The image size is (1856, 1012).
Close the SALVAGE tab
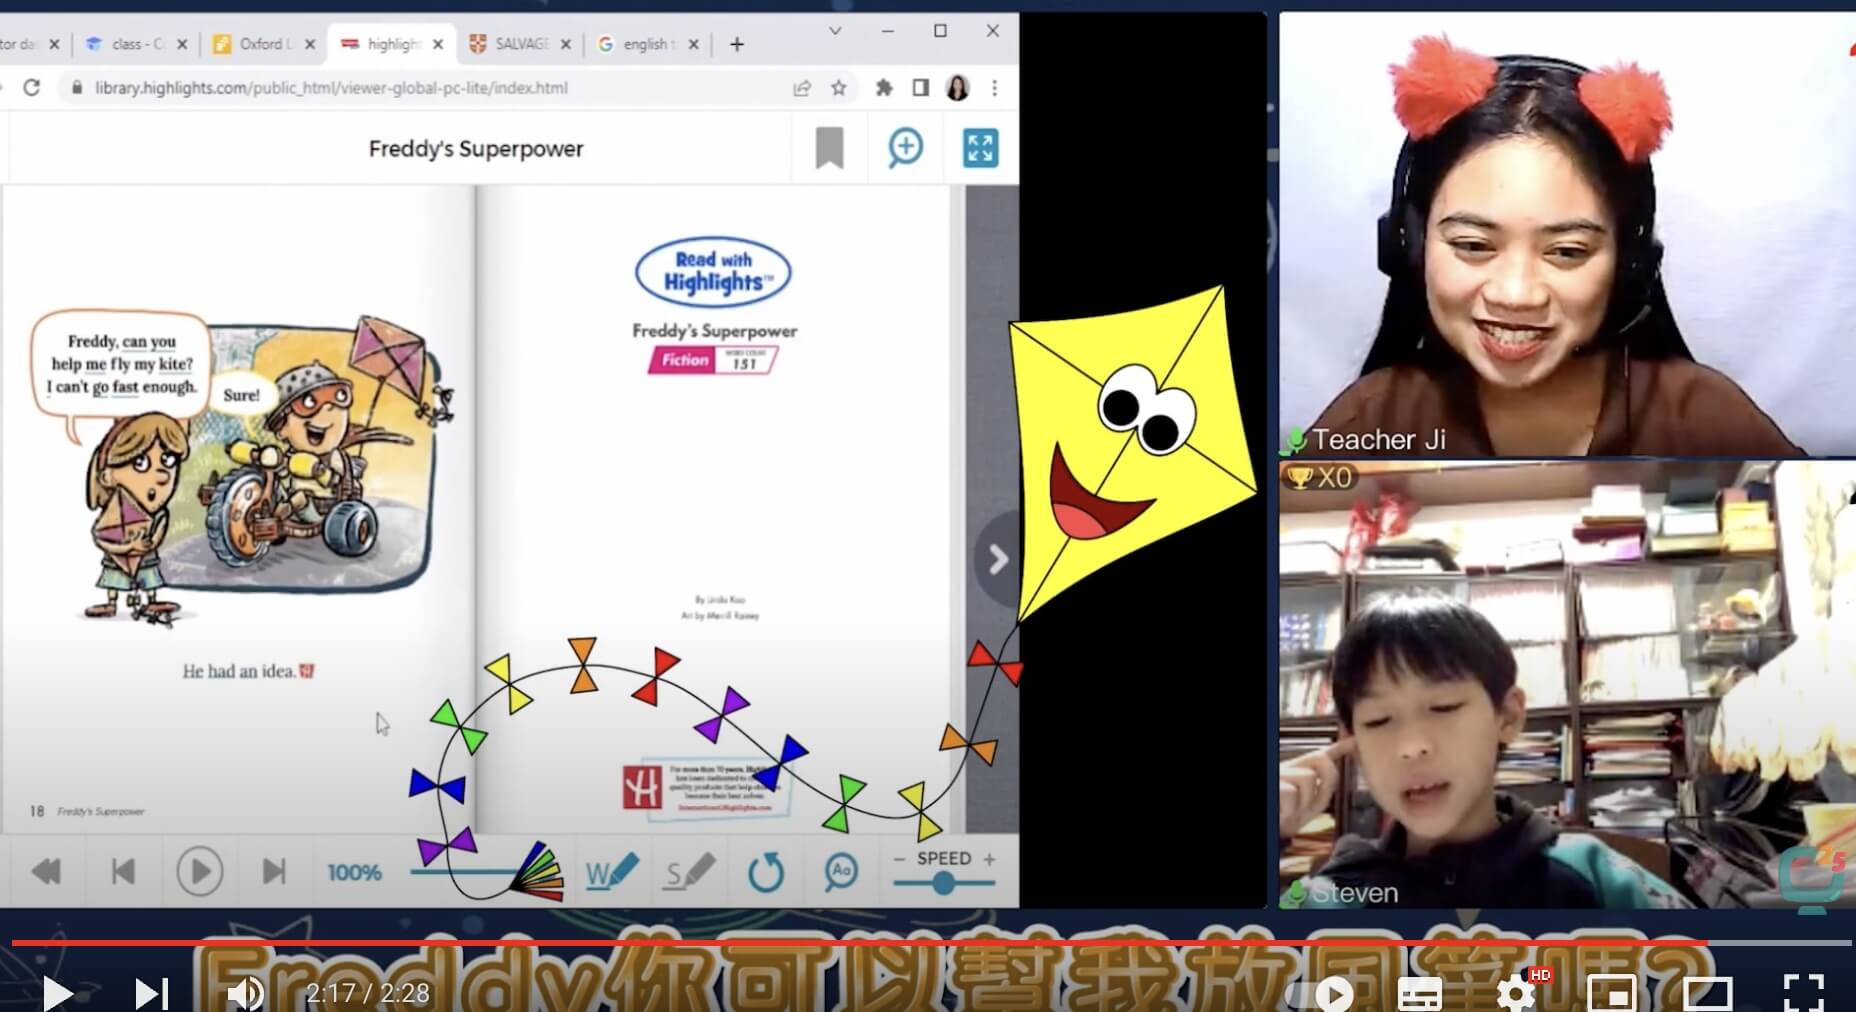tap(566, 44)
